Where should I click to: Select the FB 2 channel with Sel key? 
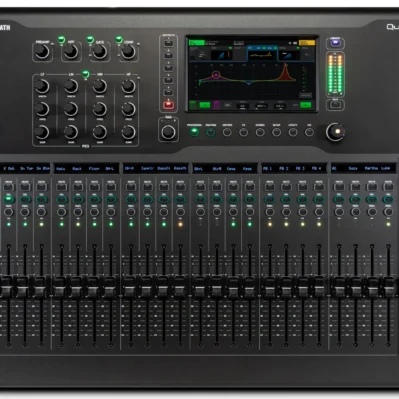point(286,199)
